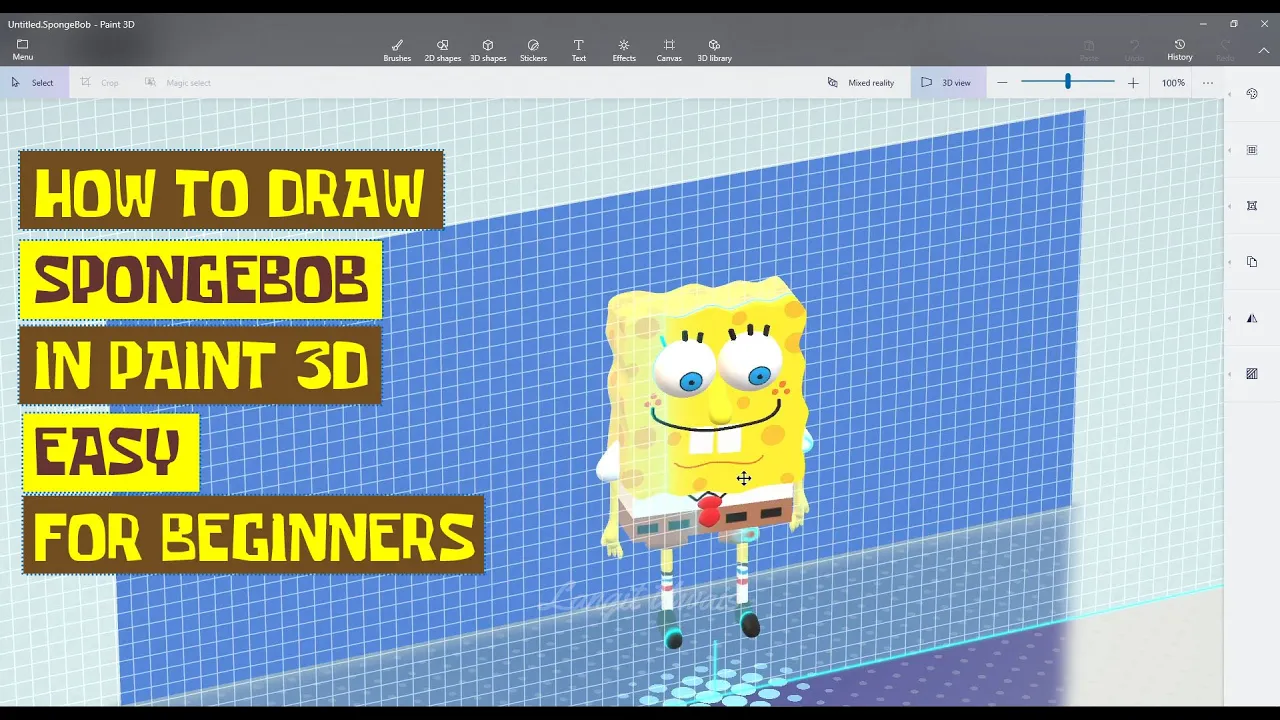Activate the Select tool
The width and height of the screenshot is (1280, 720).
pos(33,83)
